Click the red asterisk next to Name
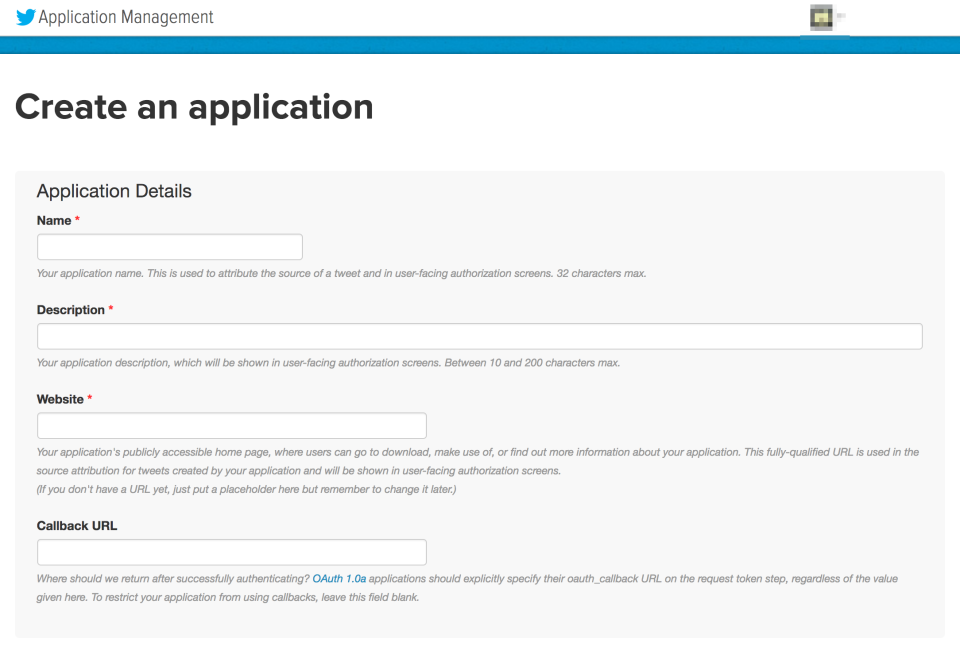 78,220
